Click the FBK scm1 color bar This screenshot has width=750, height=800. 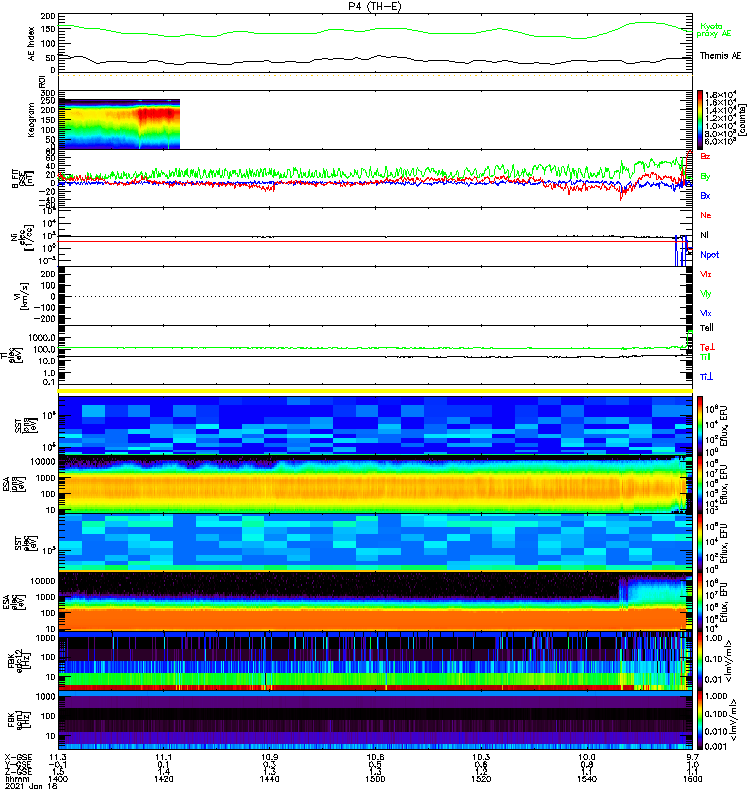click(x=699, y=720)
